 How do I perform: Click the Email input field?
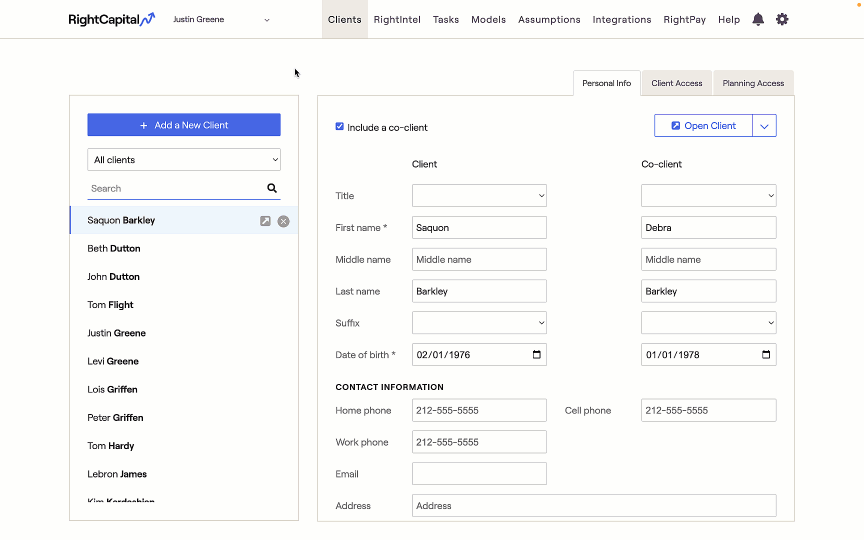[x=479, y=474]
